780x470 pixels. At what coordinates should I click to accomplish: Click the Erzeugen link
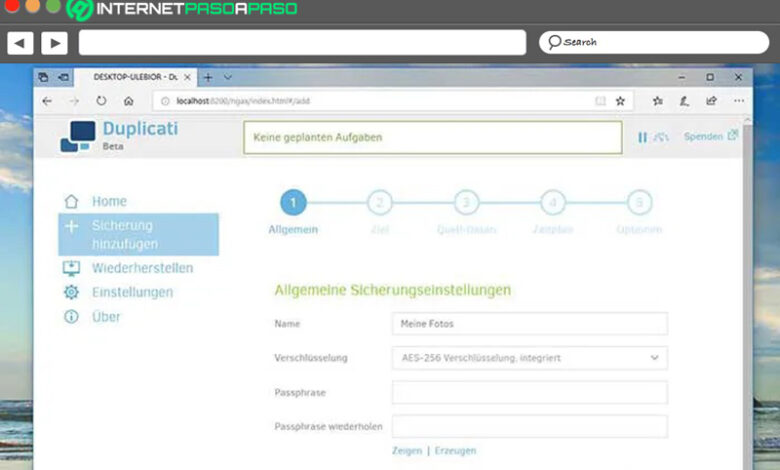pos(455,451)
